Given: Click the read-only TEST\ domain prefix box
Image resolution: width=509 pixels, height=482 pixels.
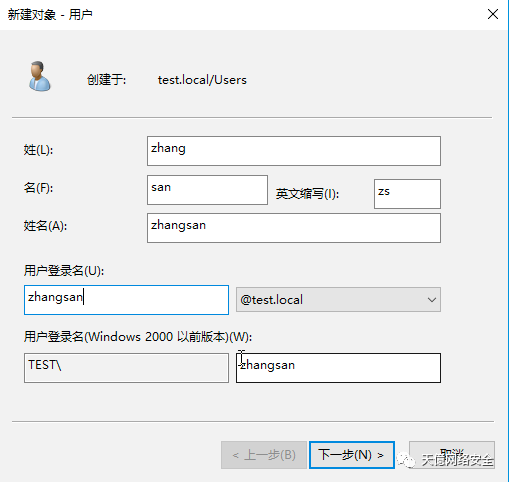Looking at the screenshot, I should pos(126,368).
